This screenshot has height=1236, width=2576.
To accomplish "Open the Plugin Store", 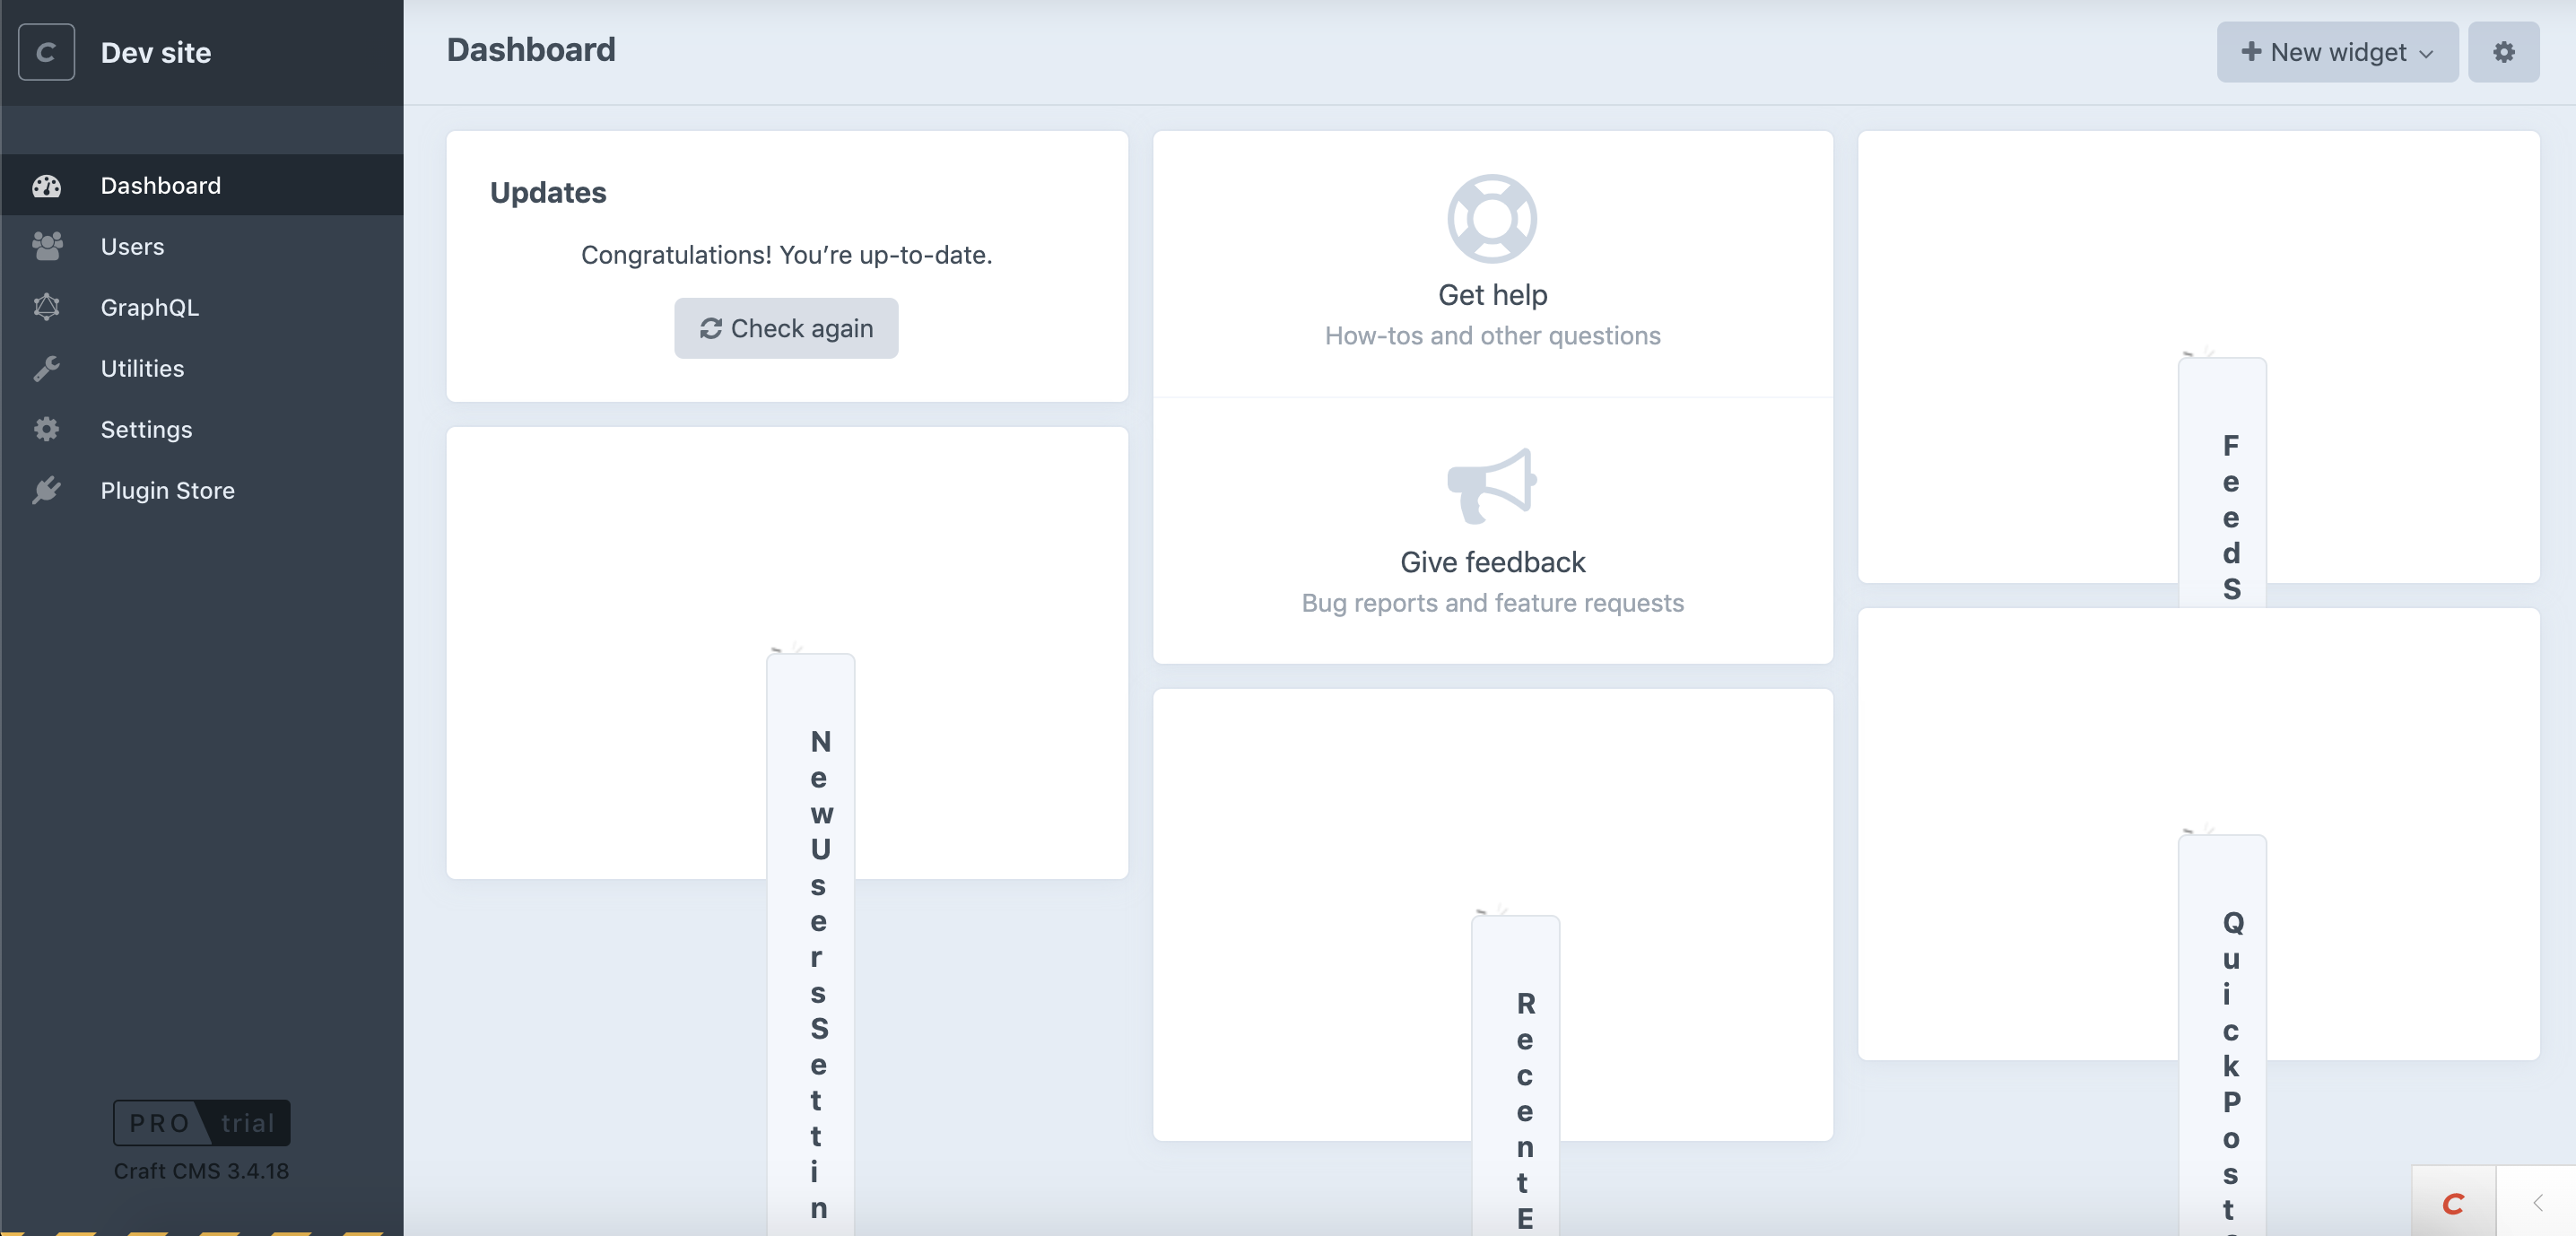I will pyautogui.click(x=167, y=490).
